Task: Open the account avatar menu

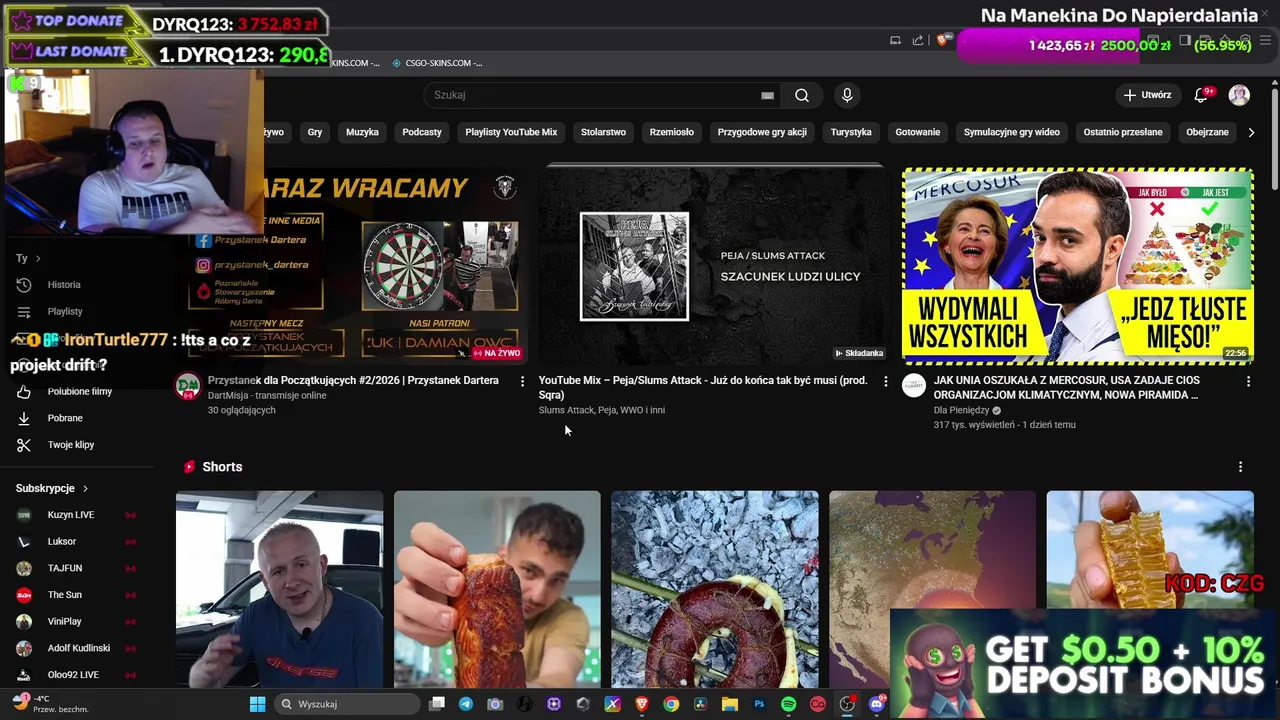Action: click(x=1239, y=95)
